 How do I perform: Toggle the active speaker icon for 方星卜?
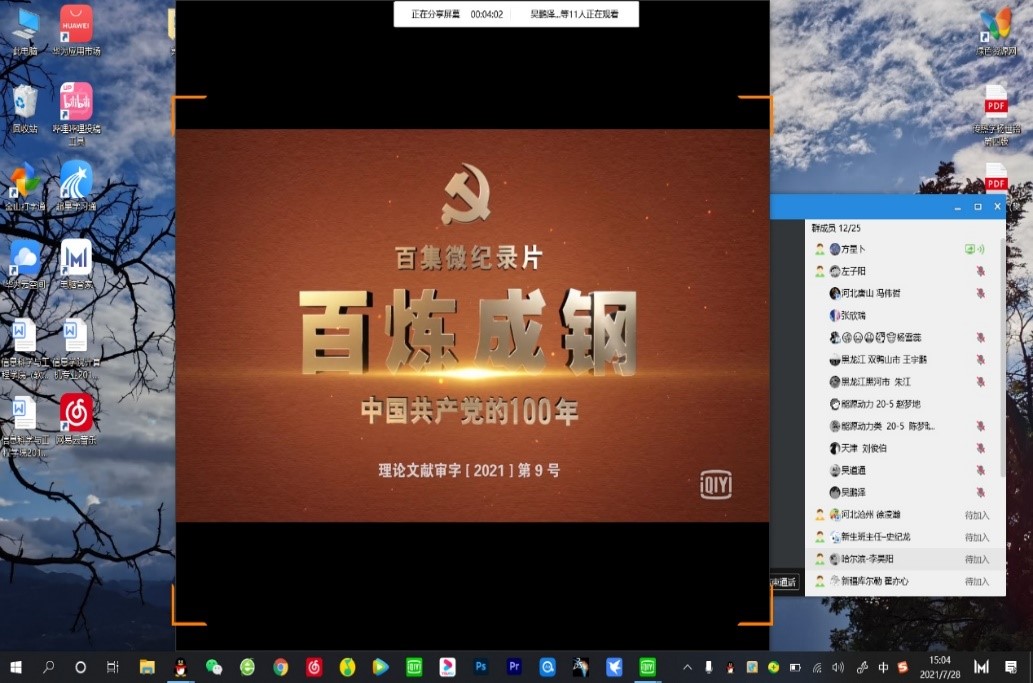click(x=973, y=249)
